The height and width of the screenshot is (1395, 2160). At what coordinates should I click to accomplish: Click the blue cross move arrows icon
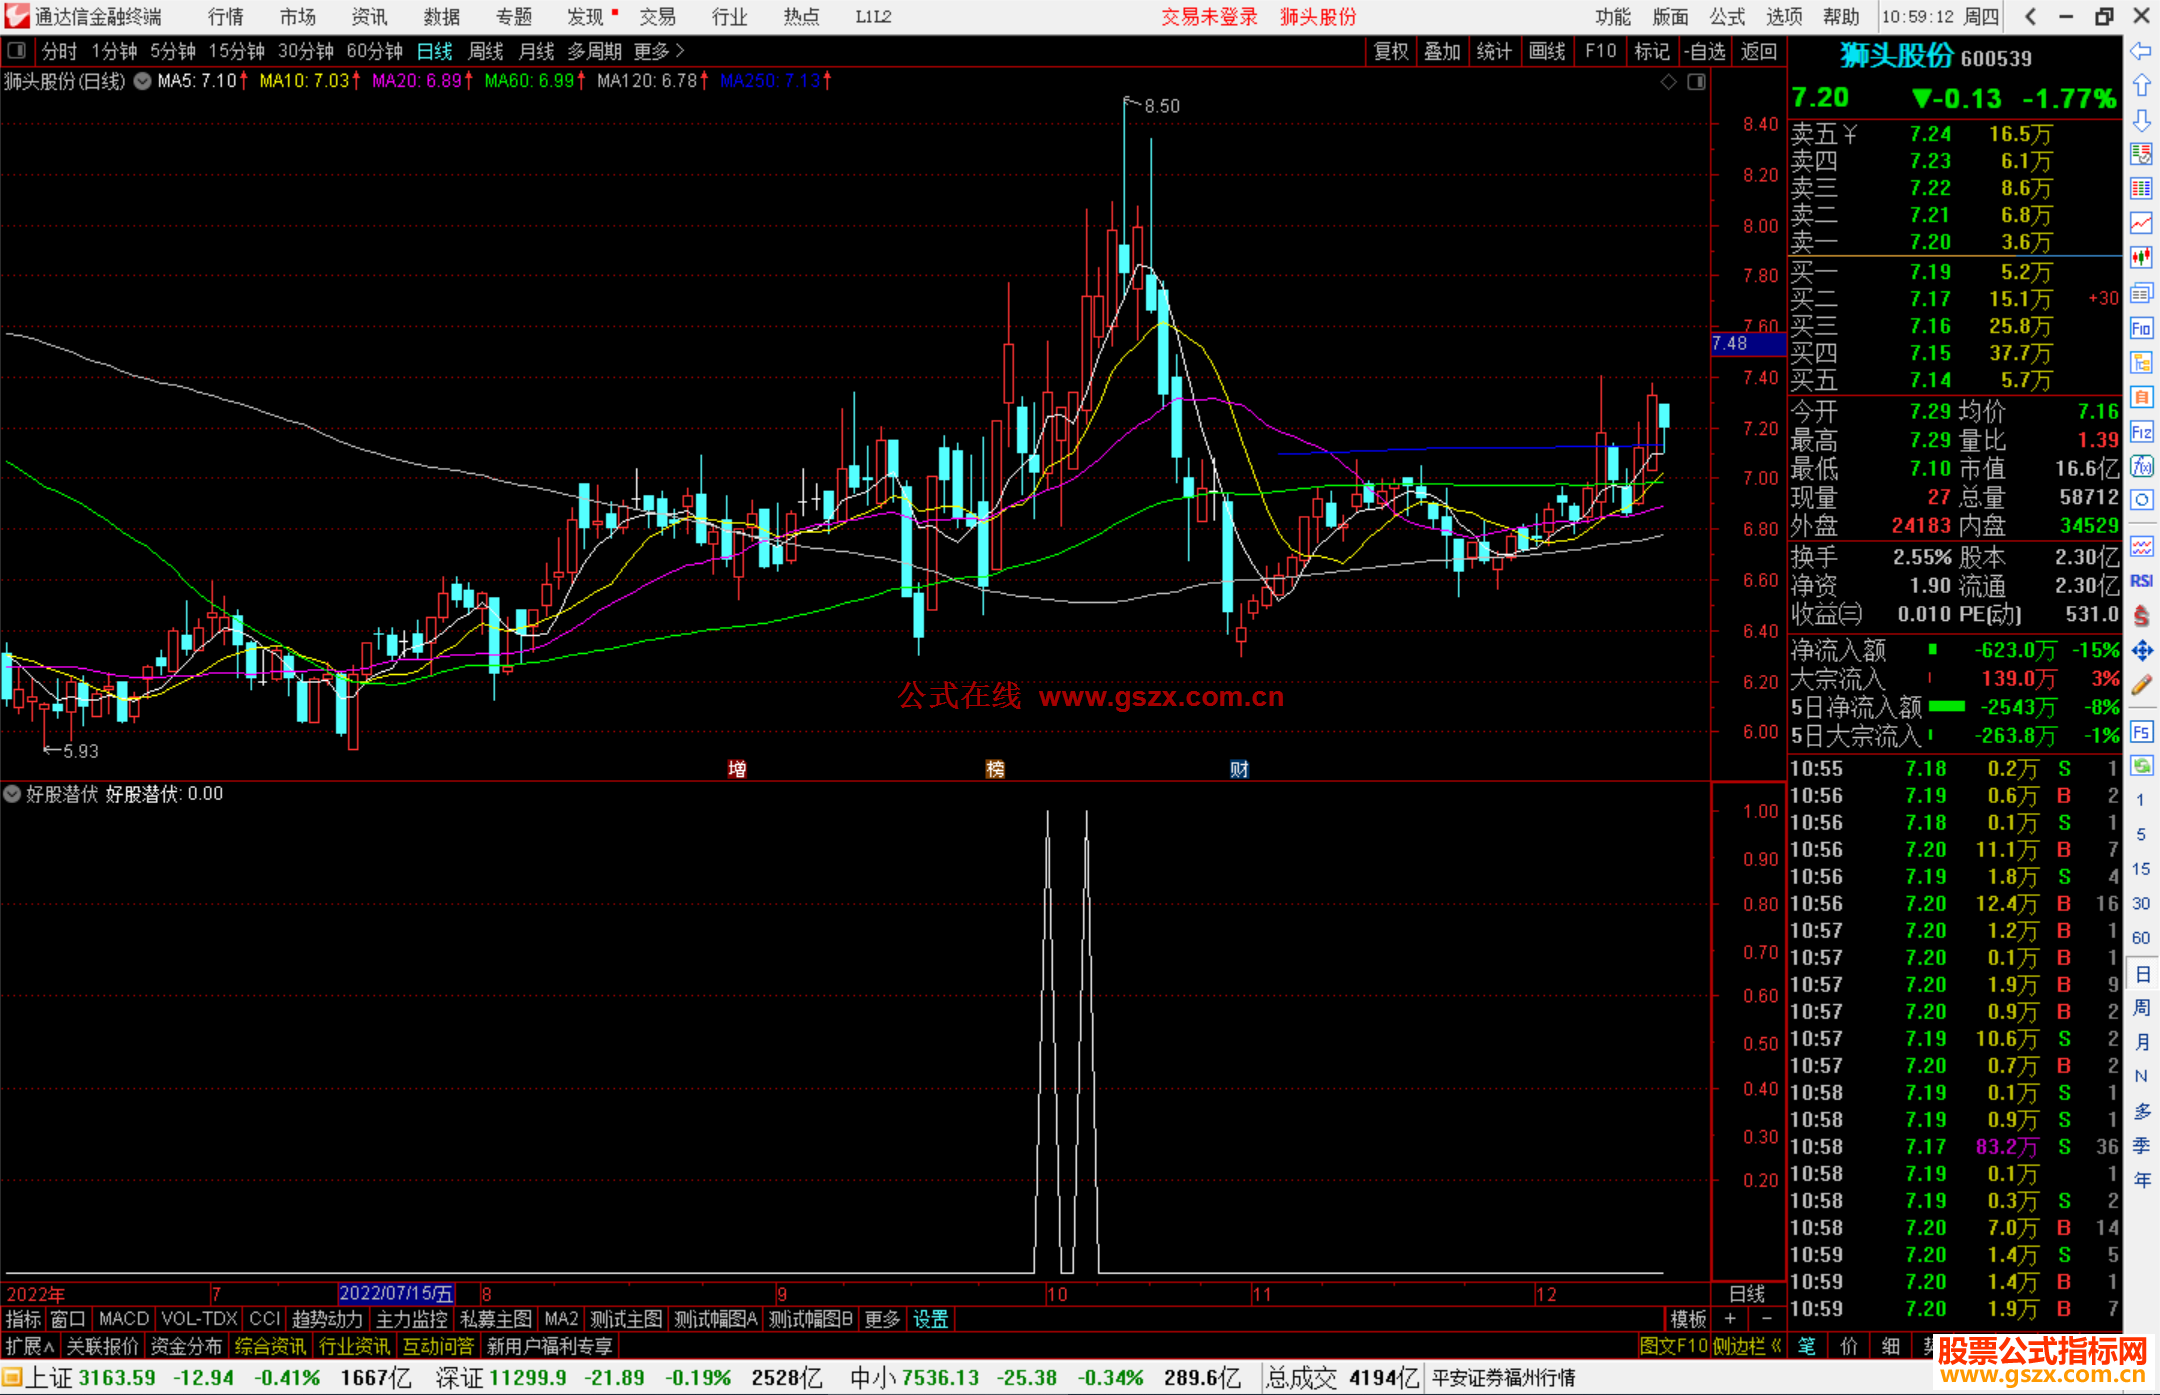[x=2141, y=651]
